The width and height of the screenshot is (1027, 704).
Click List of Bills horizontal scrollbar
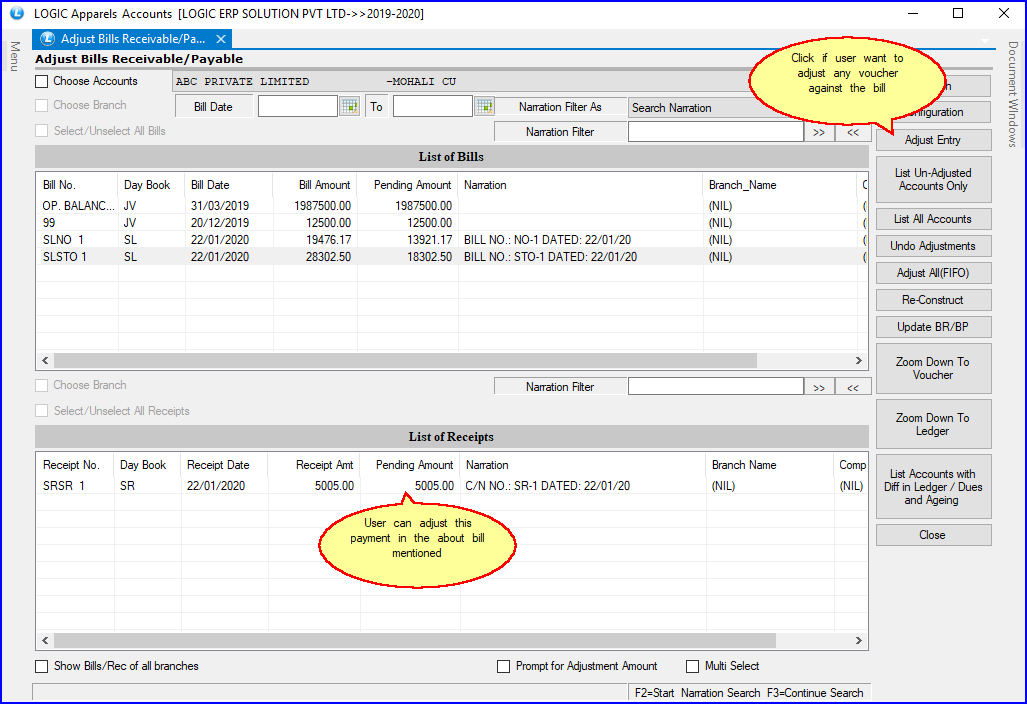click(x=405, y=361)
